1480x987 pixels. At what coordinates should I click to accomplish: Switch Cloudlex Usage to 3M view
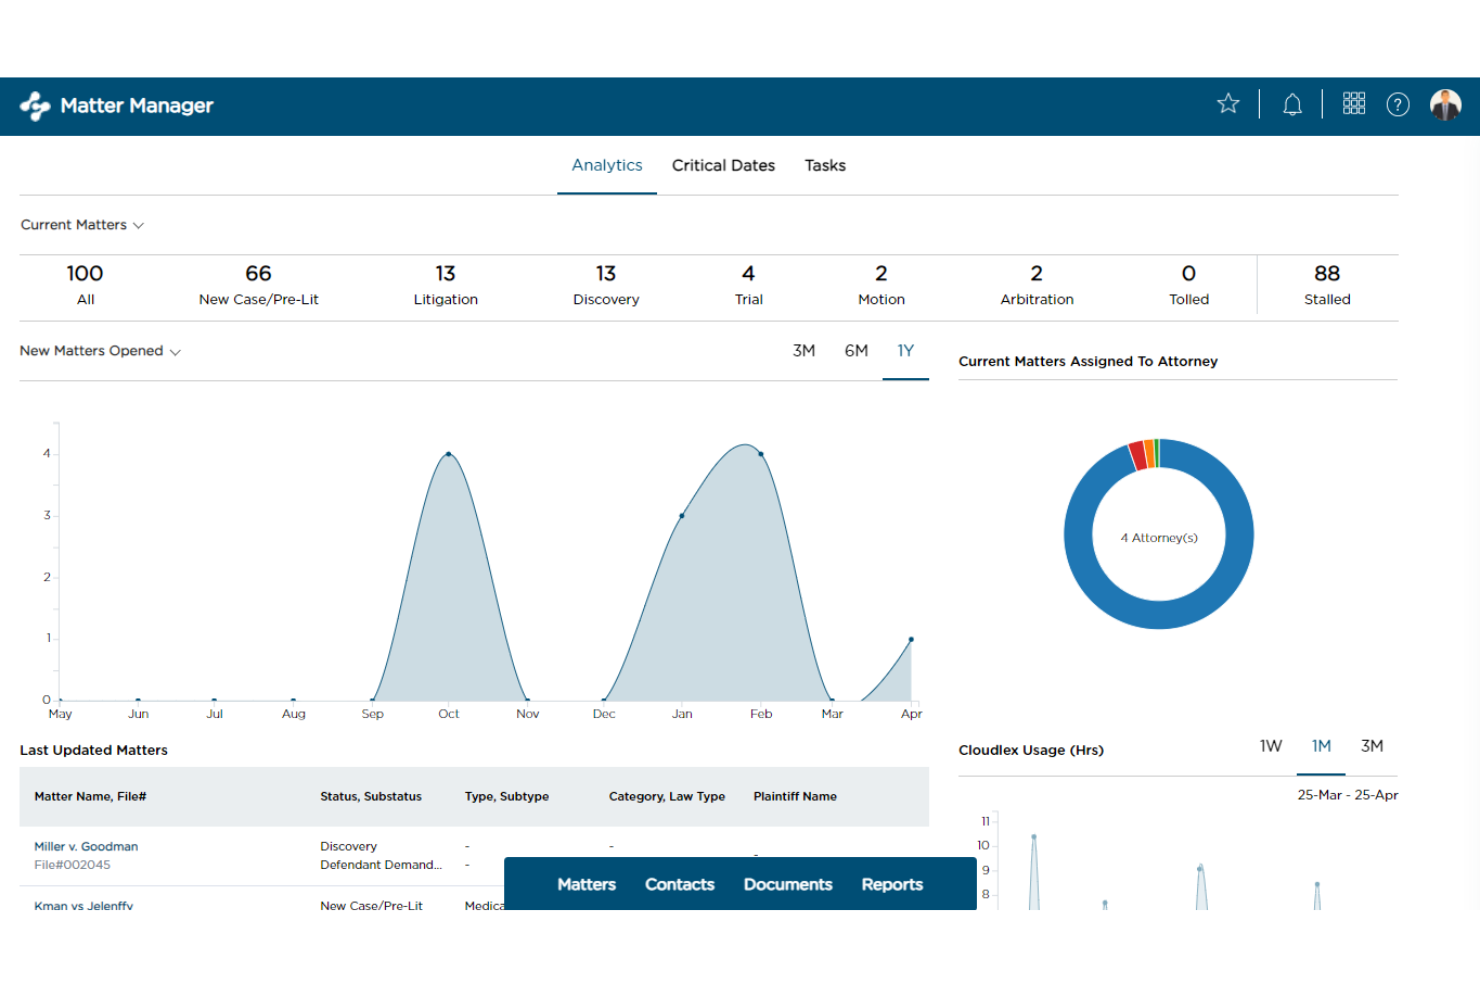[x=1371, y=746]
